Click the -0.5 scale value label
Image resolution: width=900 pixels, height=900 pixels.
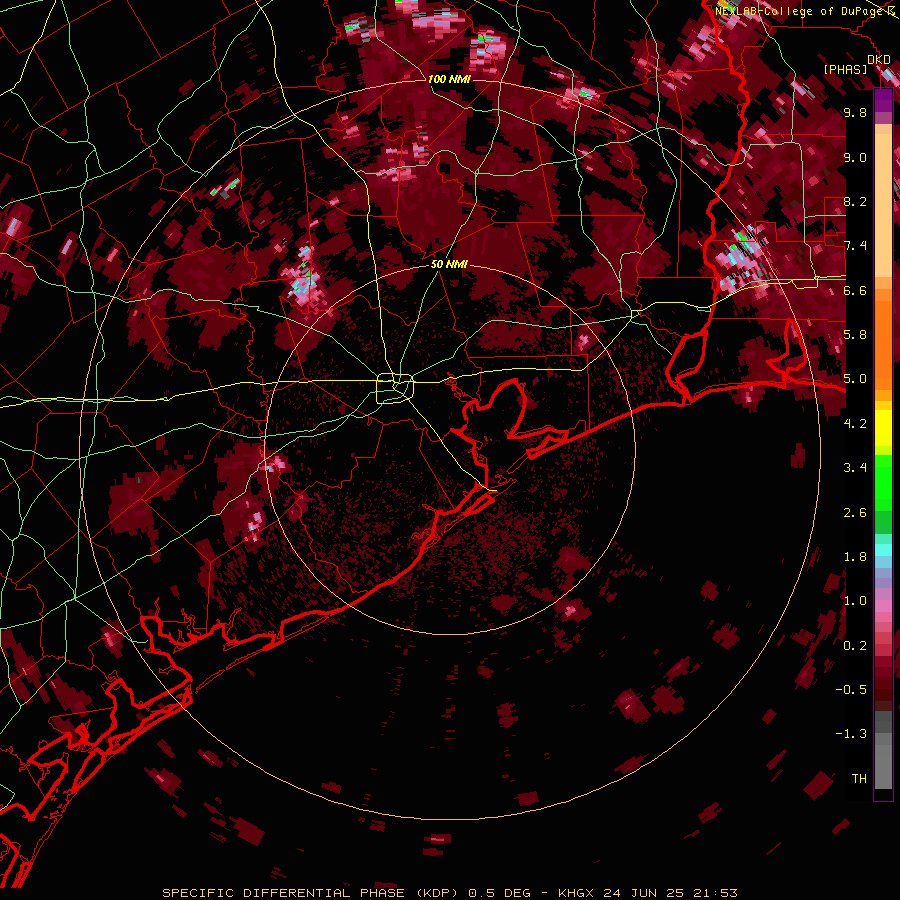pyautogui.click(x=851, y=690)
